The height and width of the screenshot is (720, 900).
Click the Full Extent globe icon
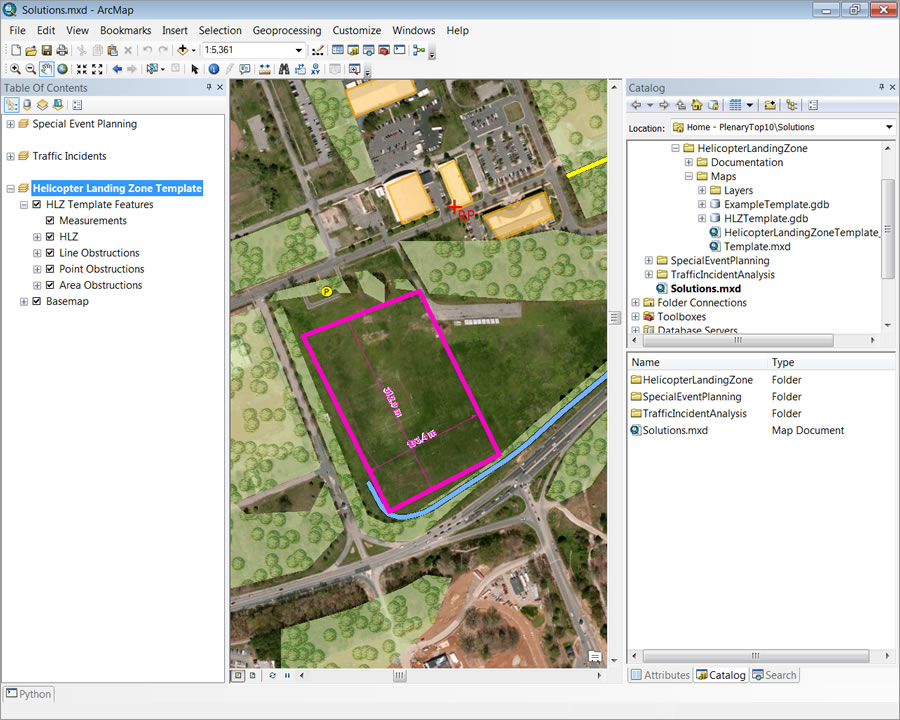pos(62,69)
